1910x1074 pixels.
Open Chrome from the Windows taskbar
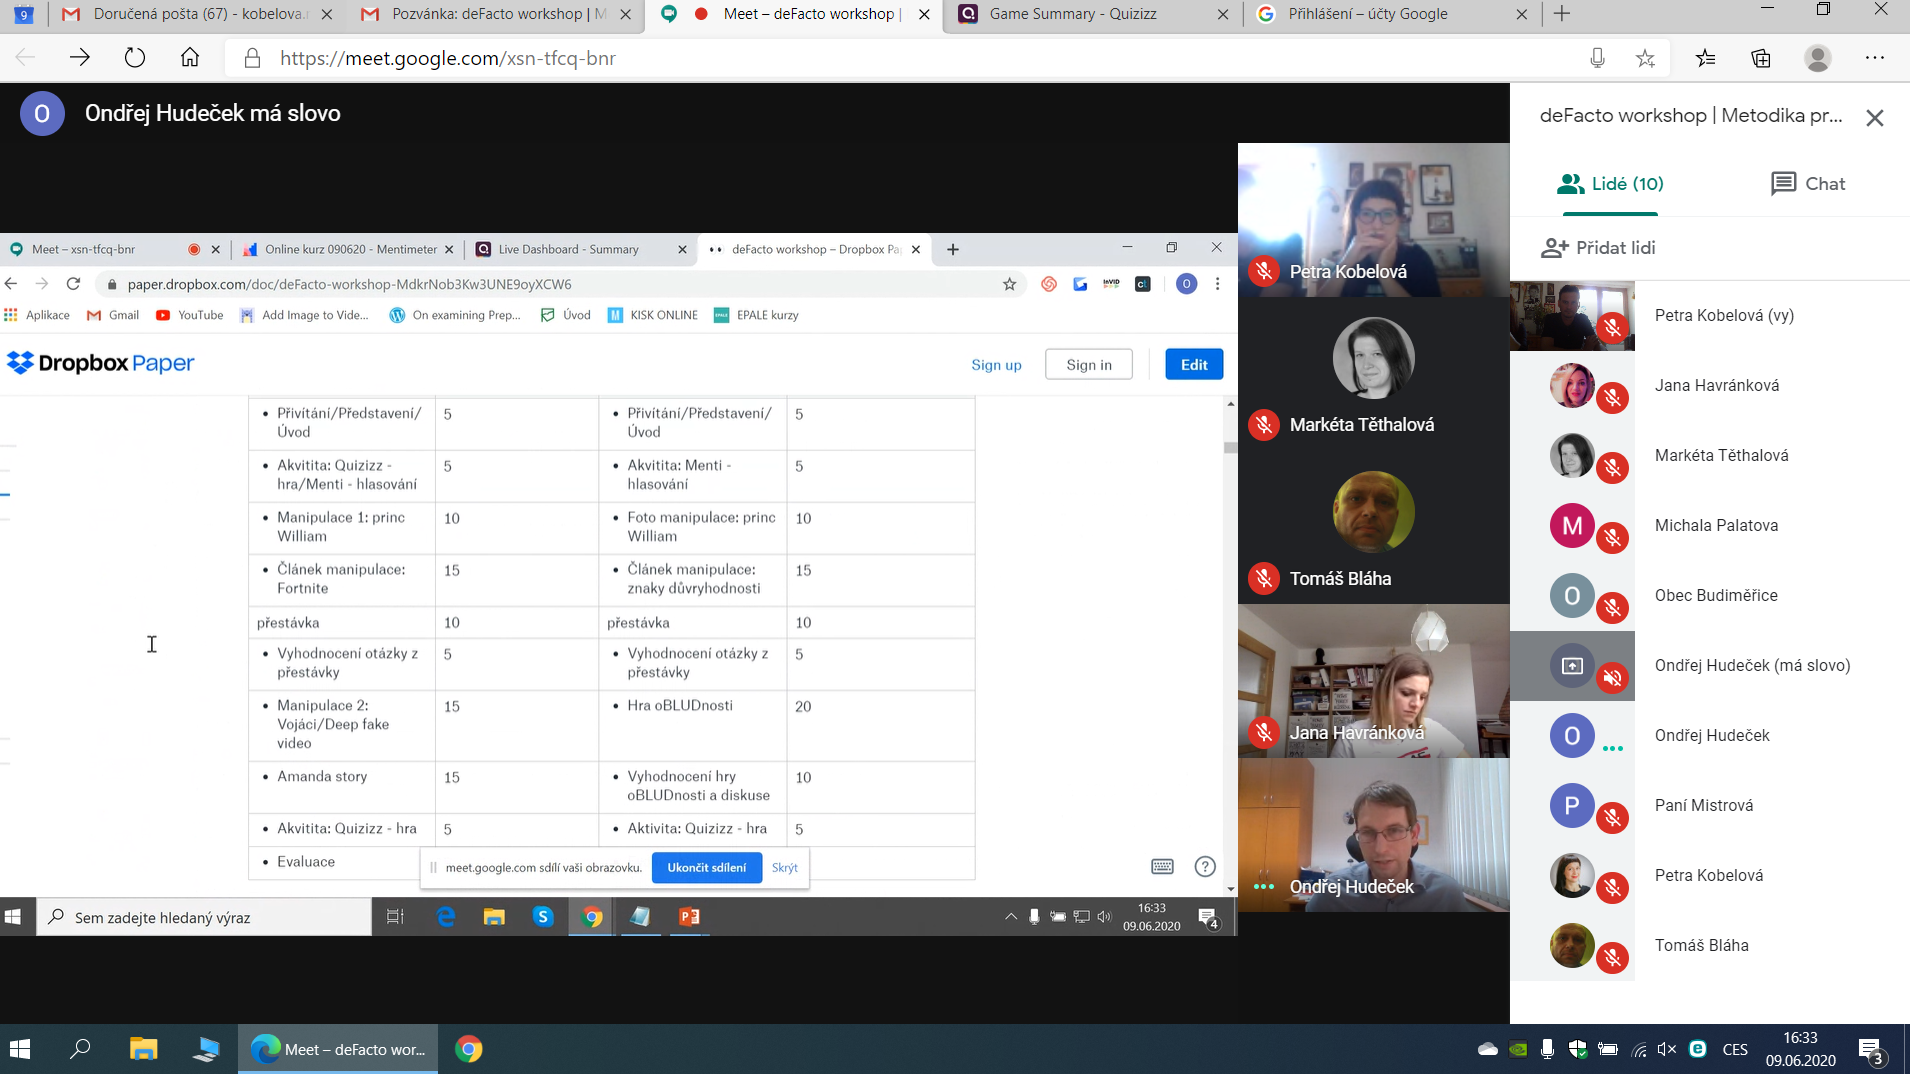coord(469,1049)
